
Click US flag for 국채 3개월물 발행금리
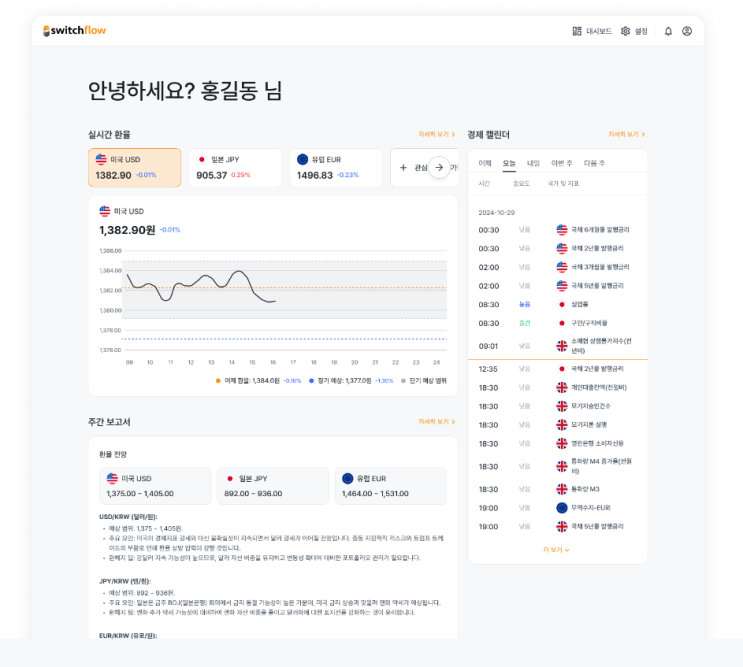pos(562,267)
